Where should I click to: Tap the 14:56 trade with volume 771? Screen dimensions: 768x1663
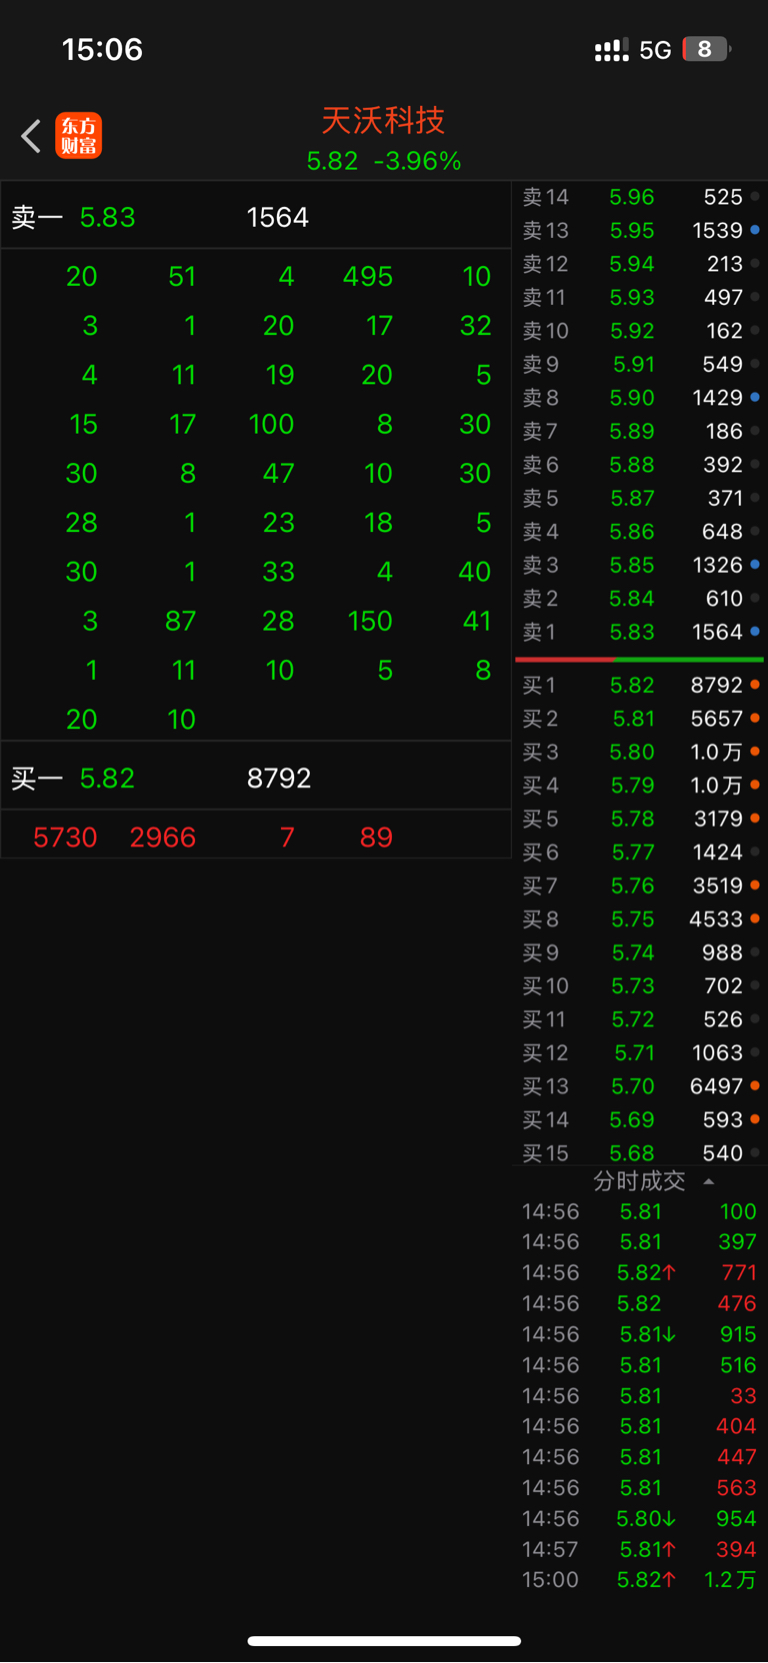click(x=640, y=1273)
